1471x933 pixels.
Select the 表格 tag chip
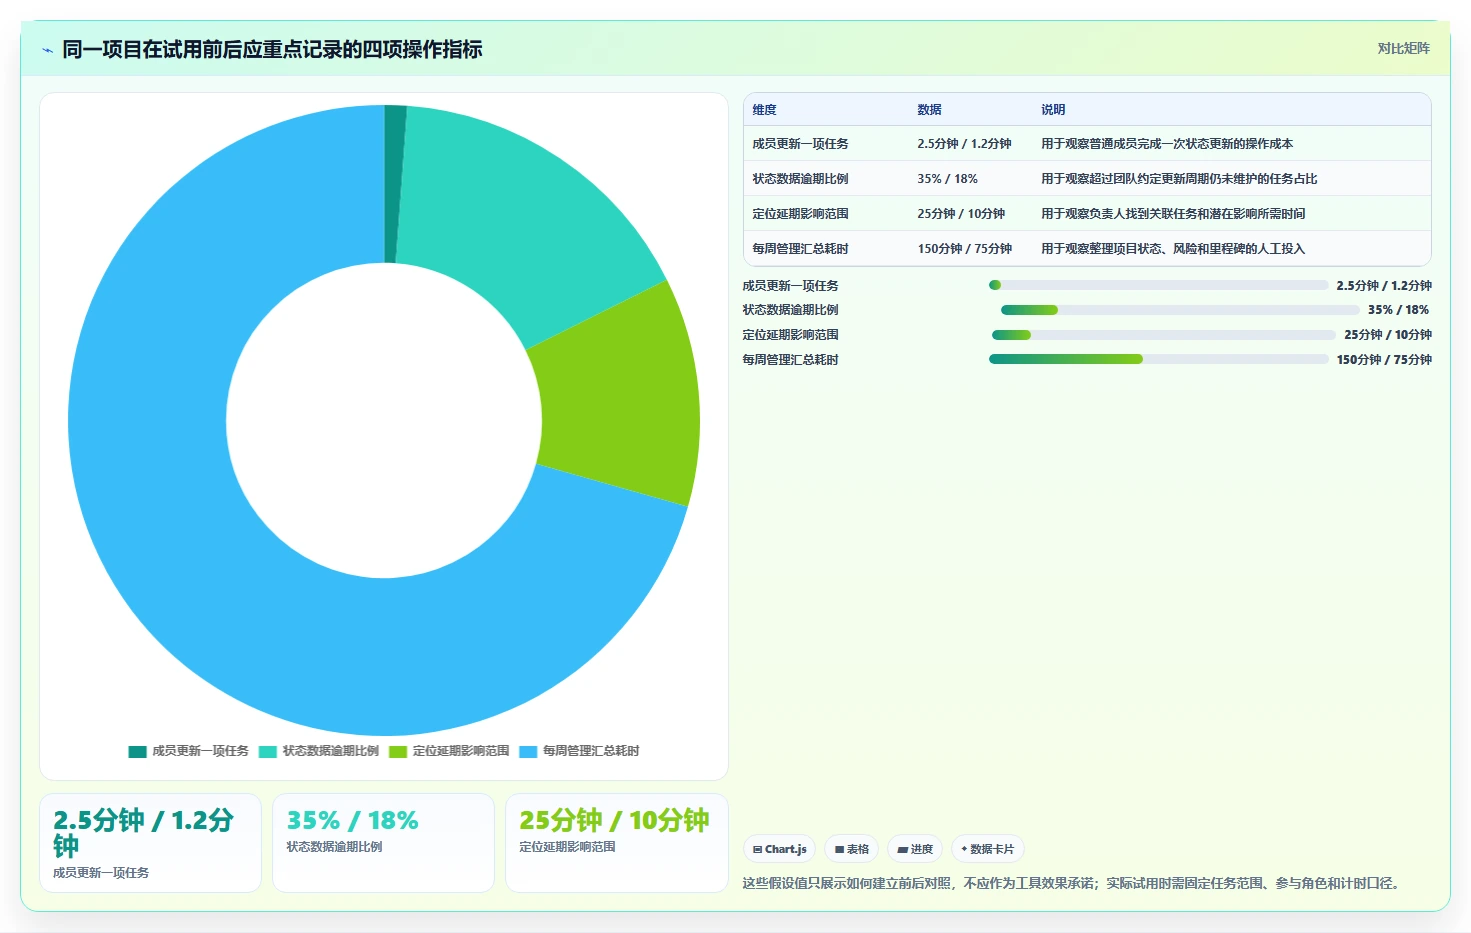tap(851, 849)
